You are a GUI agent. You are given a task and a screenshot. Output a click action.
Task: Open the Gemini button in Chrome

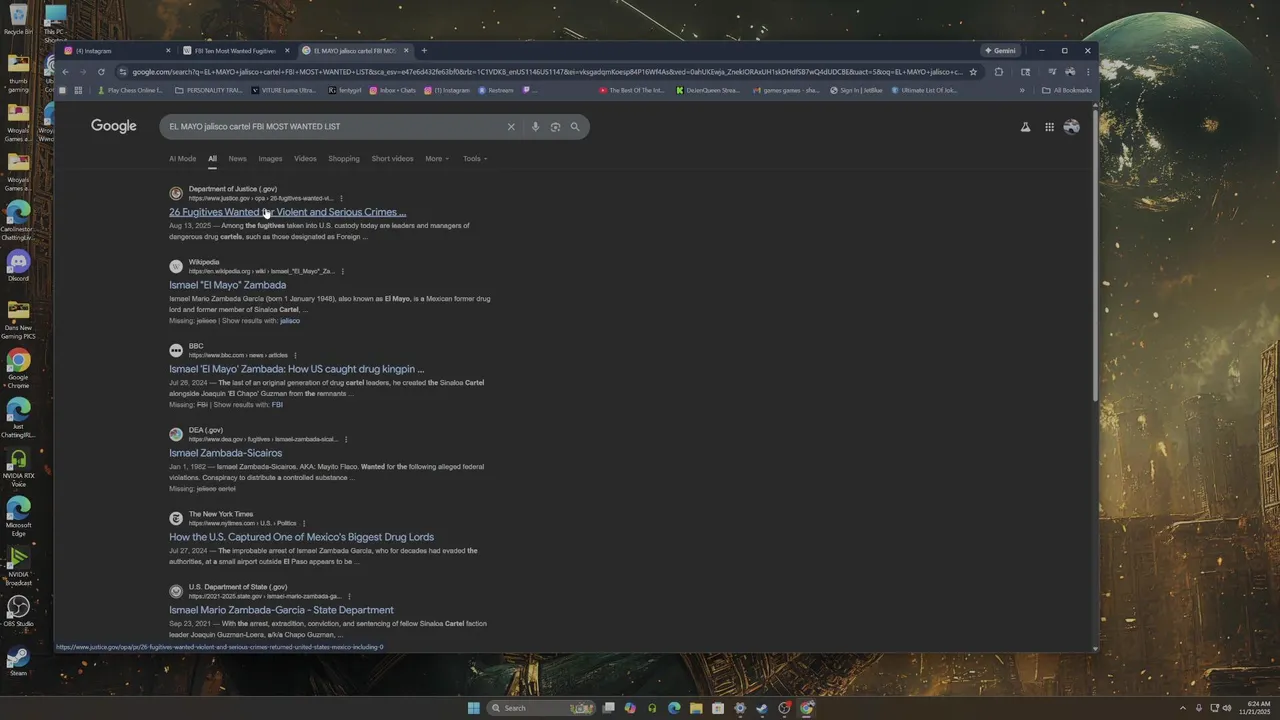1000,51
